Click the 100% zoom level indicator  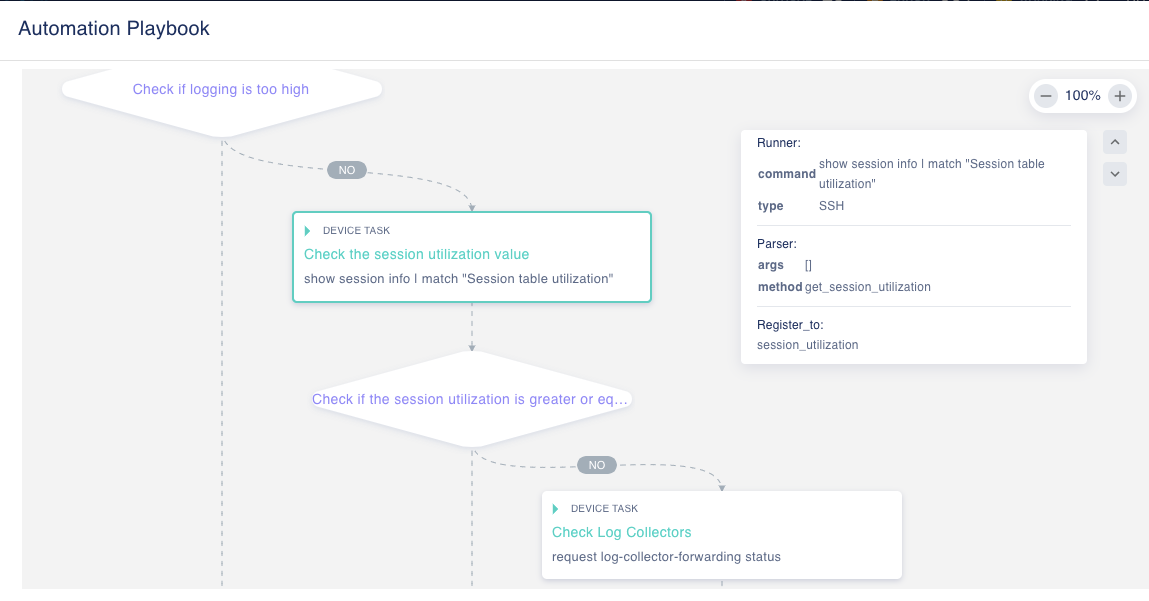(1082, 96)
